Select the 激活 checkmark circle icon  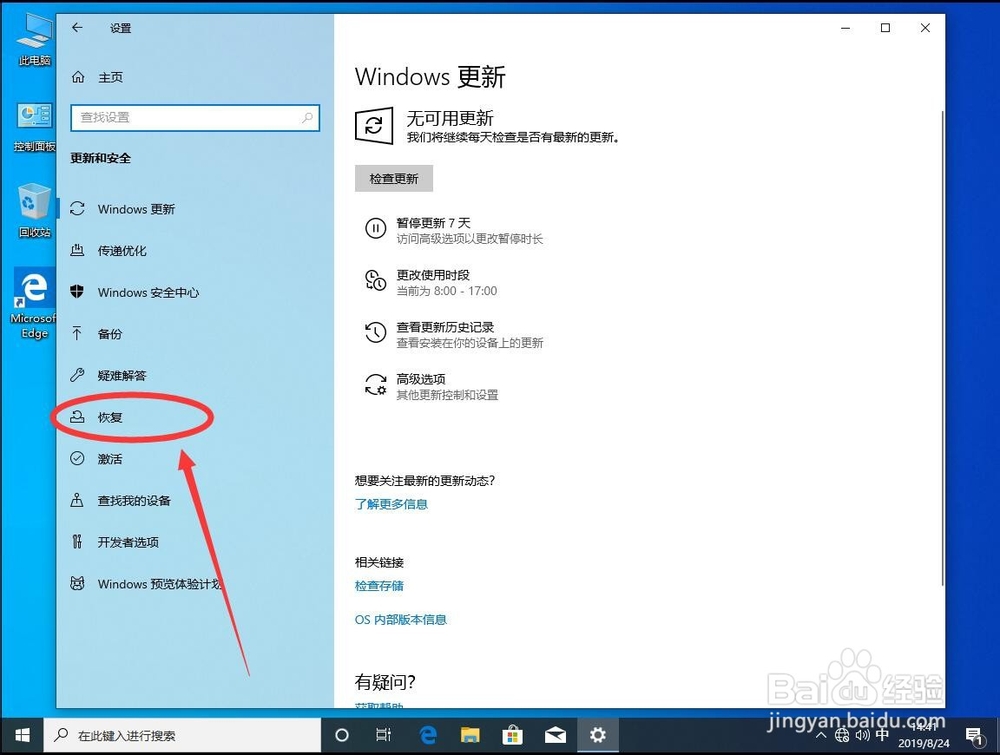click(77, 458)
